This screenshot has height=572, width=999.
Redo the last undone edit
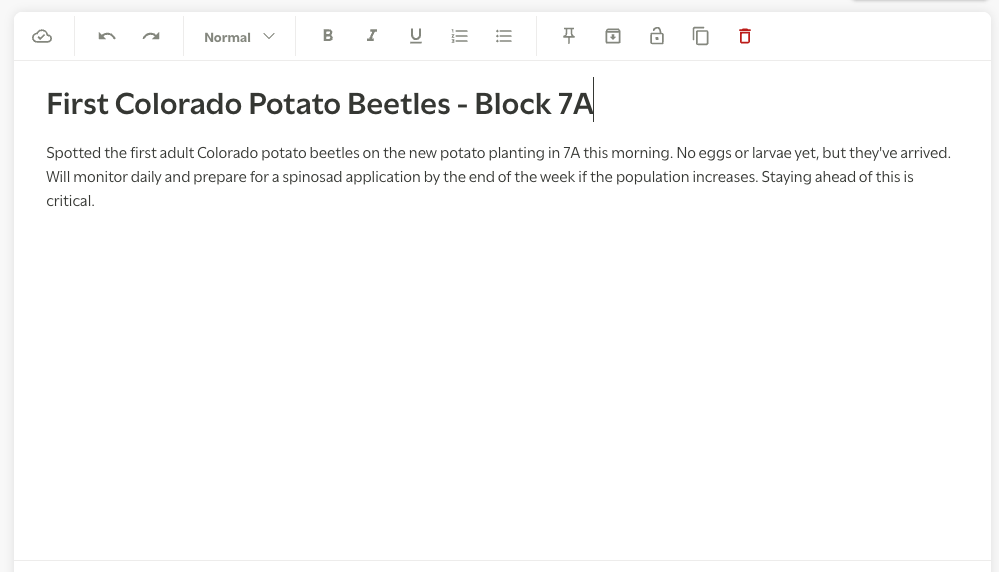point(151,36)
